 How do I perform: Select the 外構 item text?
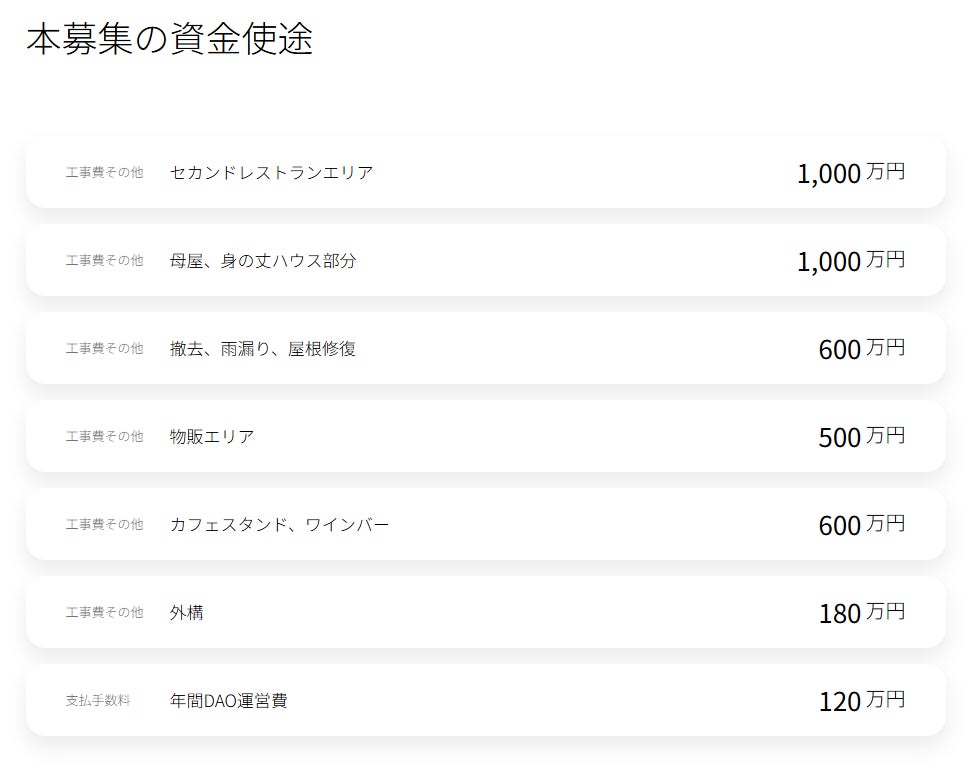point(187,613)
